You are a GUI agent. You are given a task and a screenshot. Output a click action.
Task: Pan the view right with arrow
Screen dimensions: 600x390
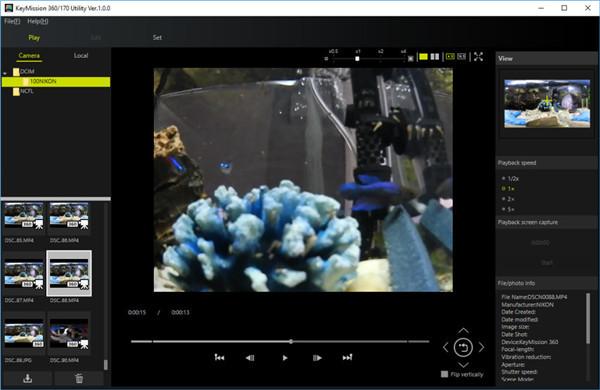pos(481,347)
